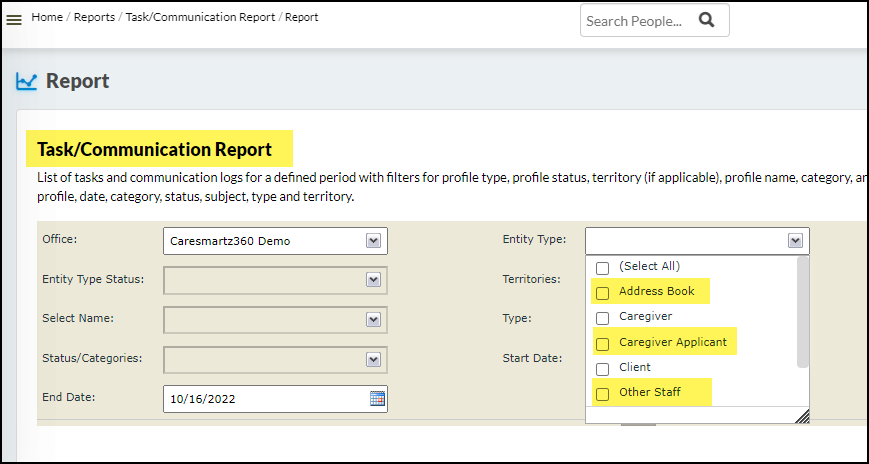The width and height of the screenshot is (869, 464).
Task: Click the Report chart icon
Action: 26,82
